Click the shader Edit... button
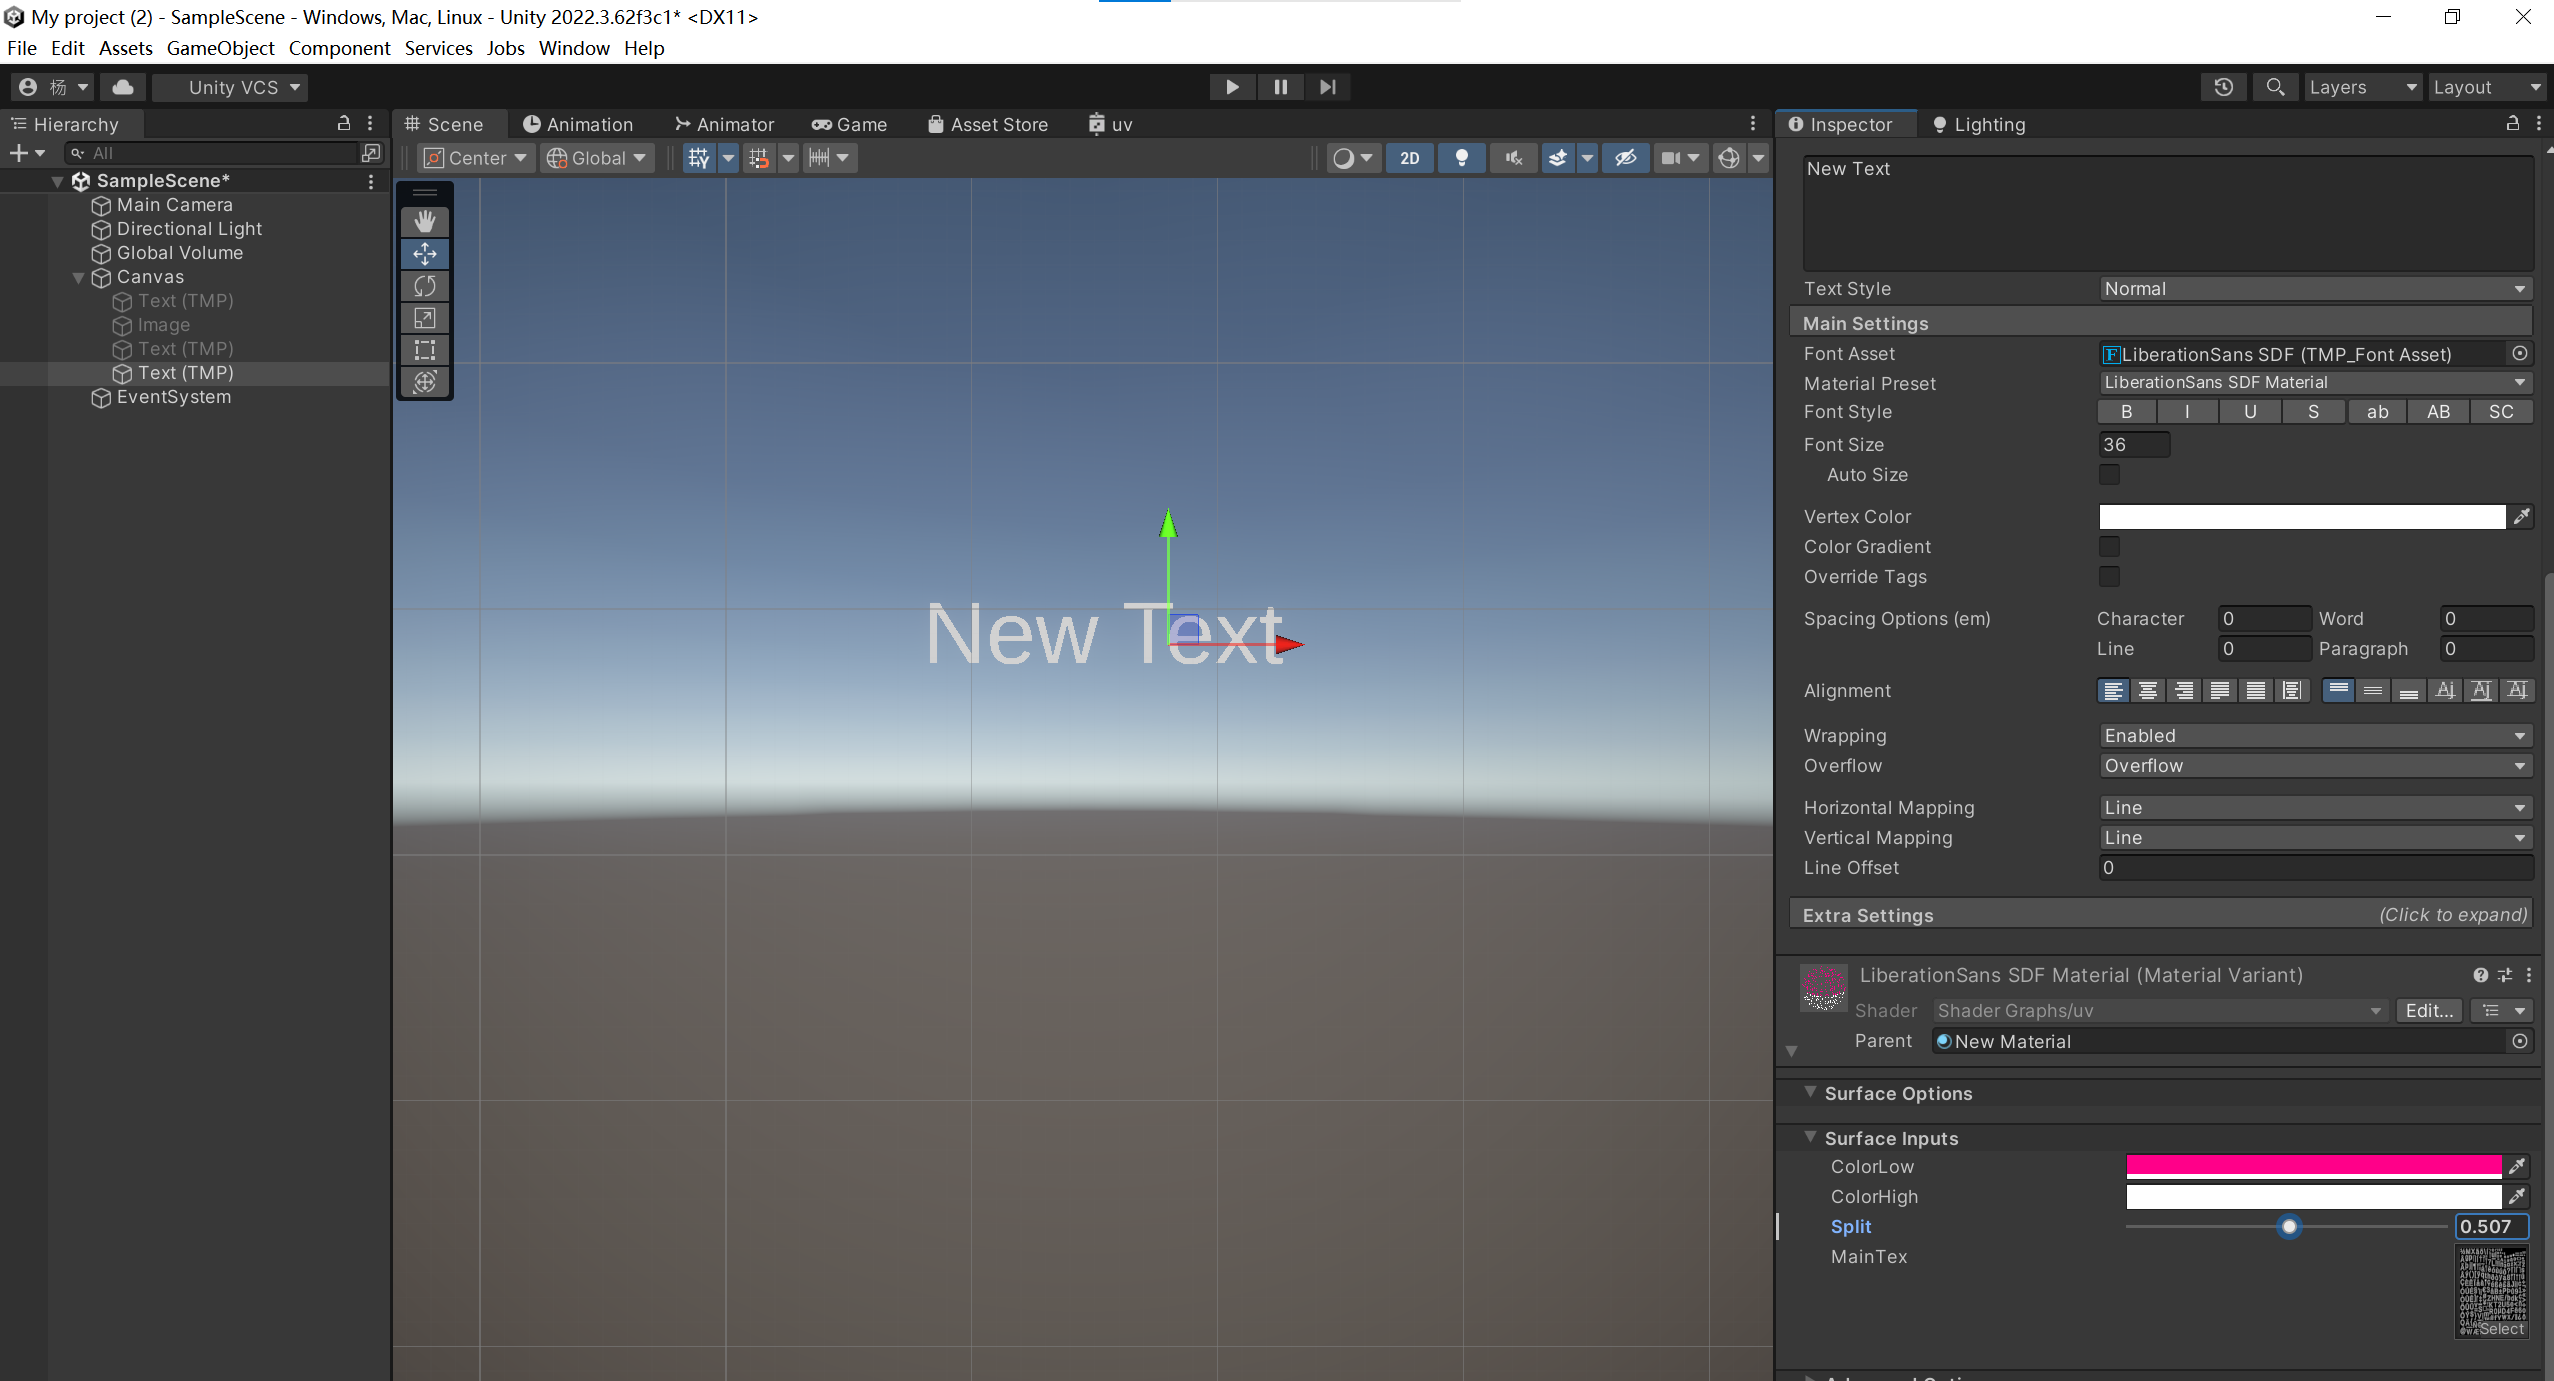Screen dimensions: 2554x1381 click(x=2428, y=1011)
